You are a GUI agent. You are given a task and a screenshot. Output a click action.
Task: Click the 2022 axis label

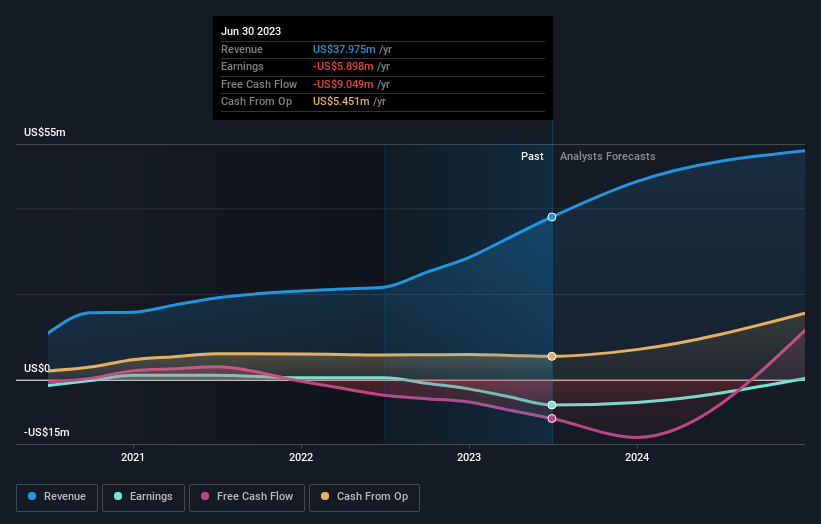tap(301, 457)
